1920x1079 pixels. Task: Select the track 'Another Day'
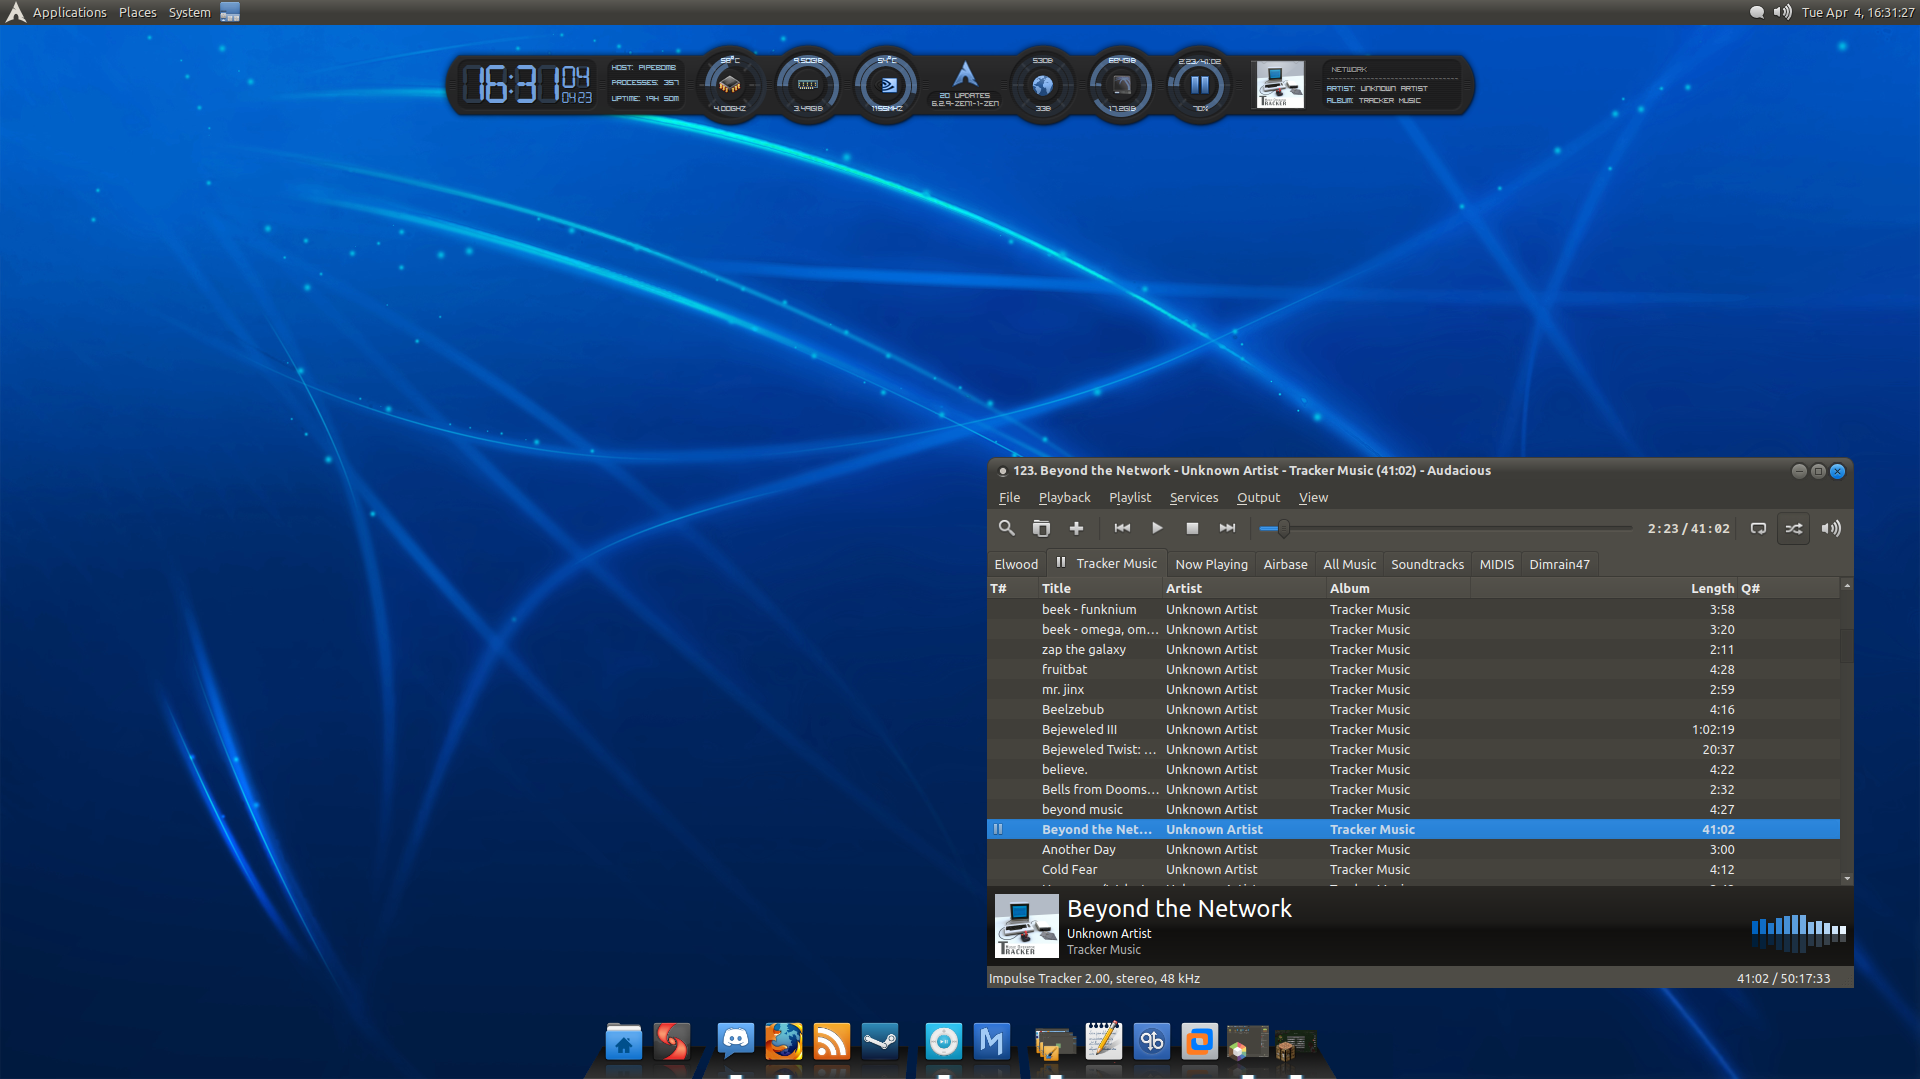1413,849
